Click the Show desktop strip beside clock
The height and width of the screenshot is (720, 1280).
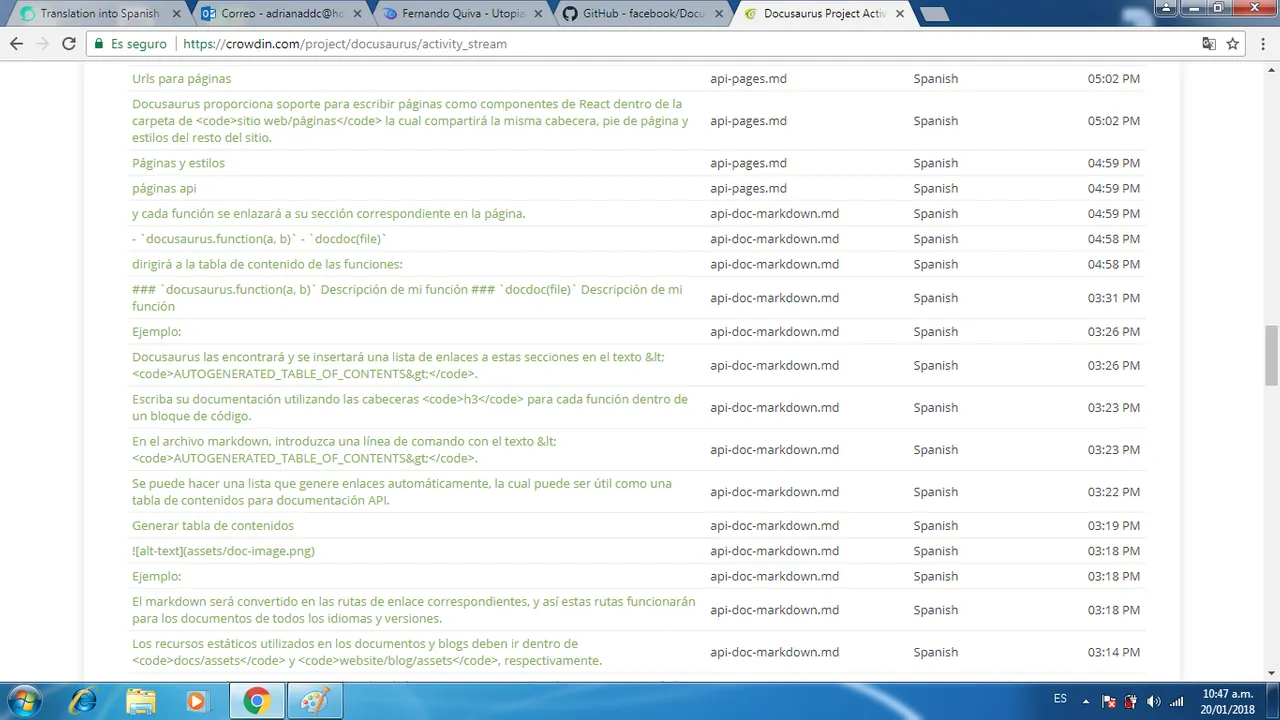coord(1273,701)
